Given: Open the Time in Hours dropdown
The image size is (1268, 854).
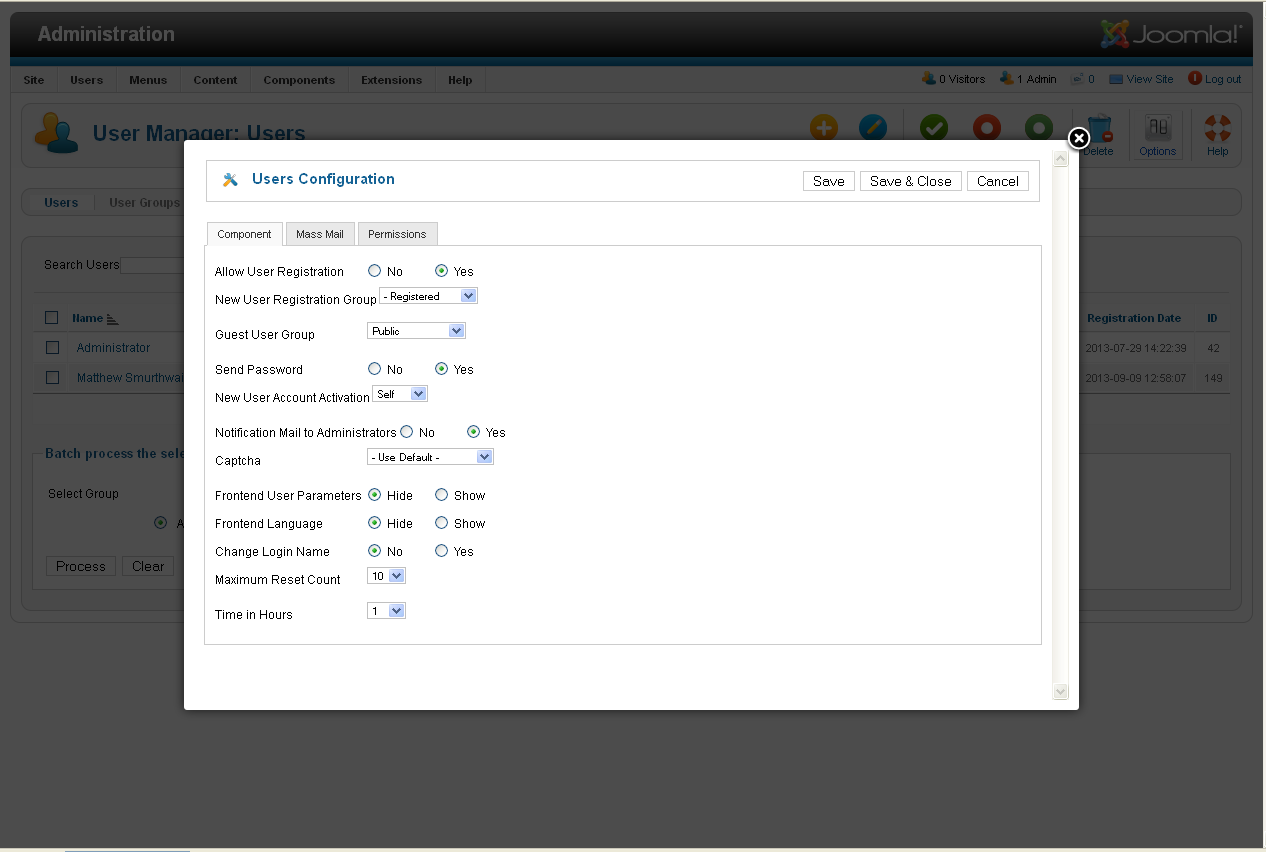Looking at the screenshot, I should [386, 611].
